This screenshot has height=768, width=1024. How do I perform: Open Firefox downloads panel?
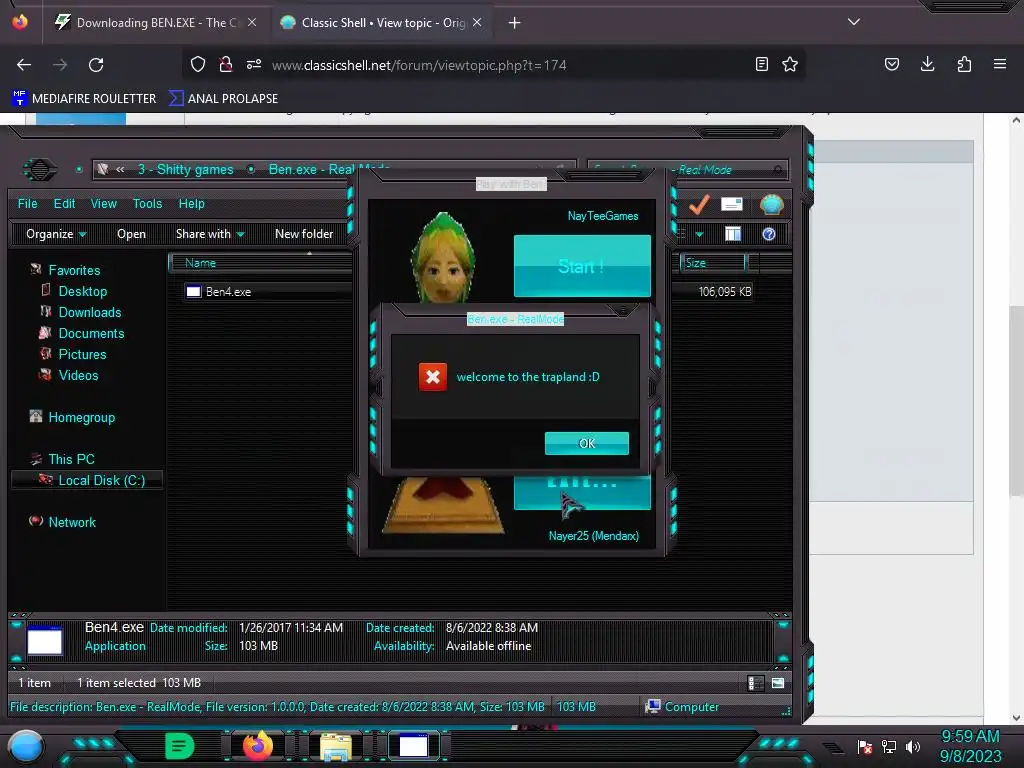pos(927,64)
